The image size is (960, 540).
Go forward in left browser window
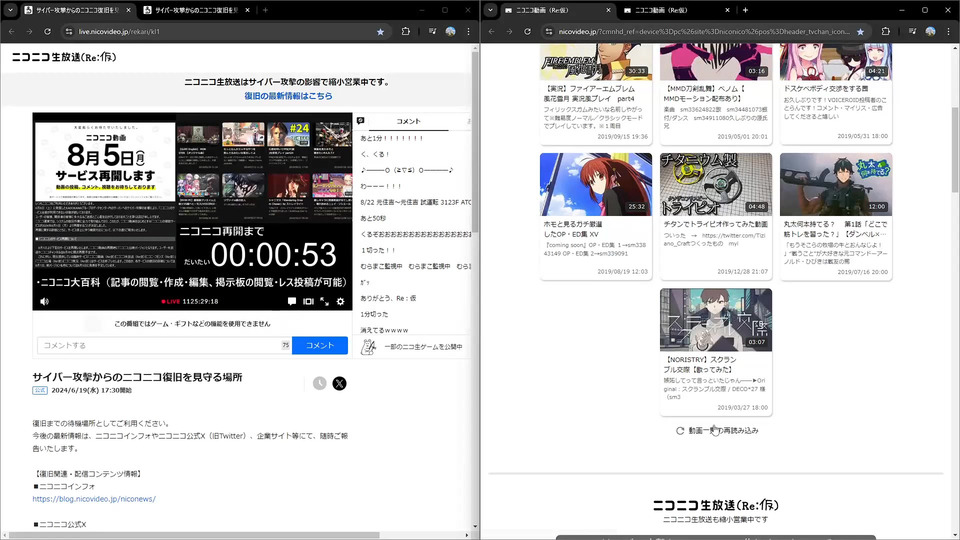pyautogui.click(x=29, y=31)
